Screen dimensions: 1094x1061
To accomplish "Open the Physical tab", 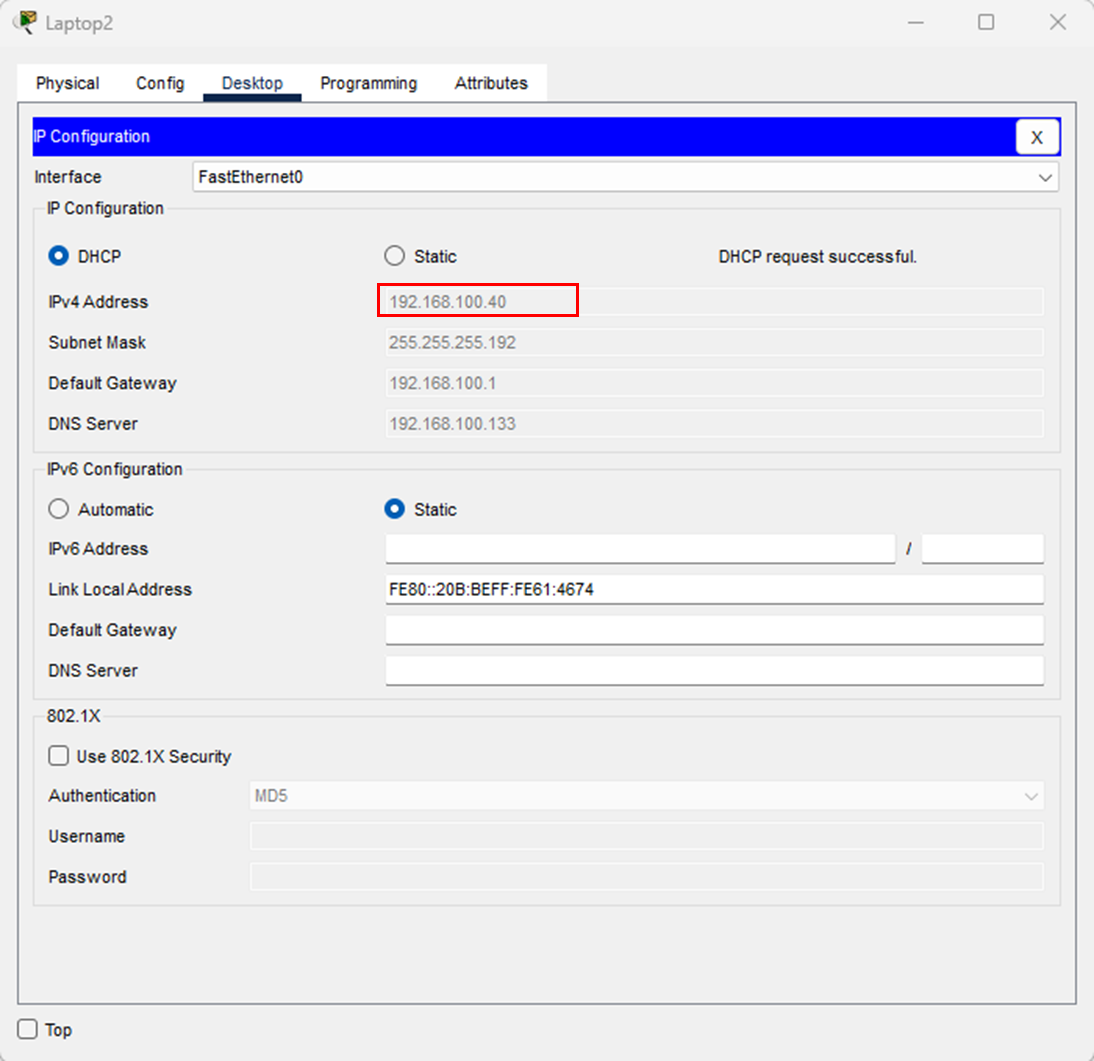I will [68, 83].
